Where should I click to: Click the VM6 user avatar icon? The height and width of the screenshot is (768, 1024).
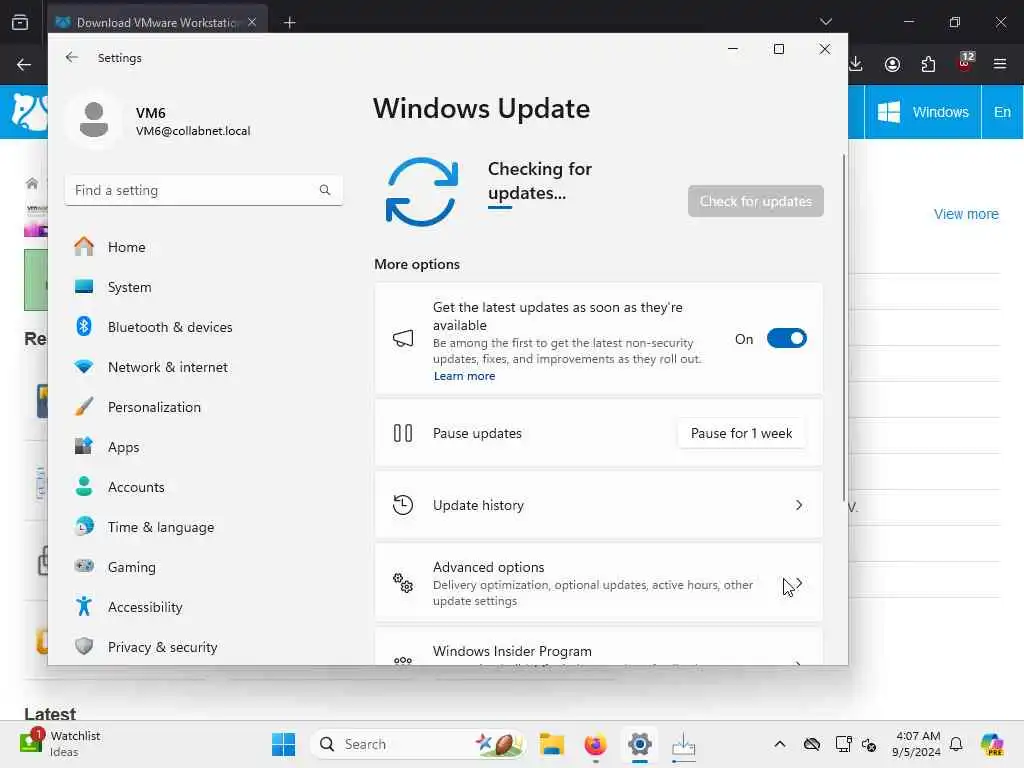tap(94, 120)
